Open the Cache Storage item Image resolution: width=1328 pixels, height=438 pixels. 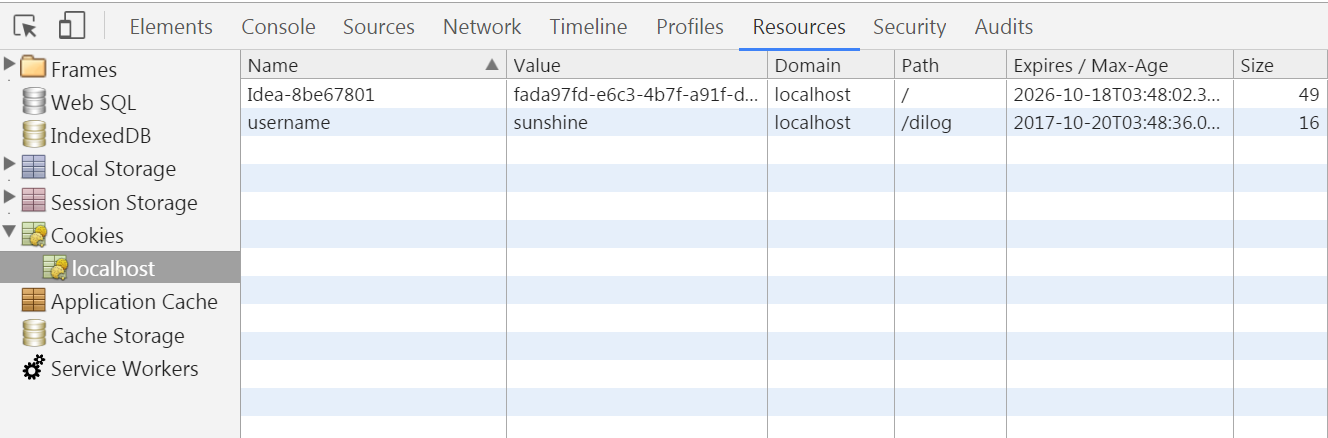(x=118, y=335)
